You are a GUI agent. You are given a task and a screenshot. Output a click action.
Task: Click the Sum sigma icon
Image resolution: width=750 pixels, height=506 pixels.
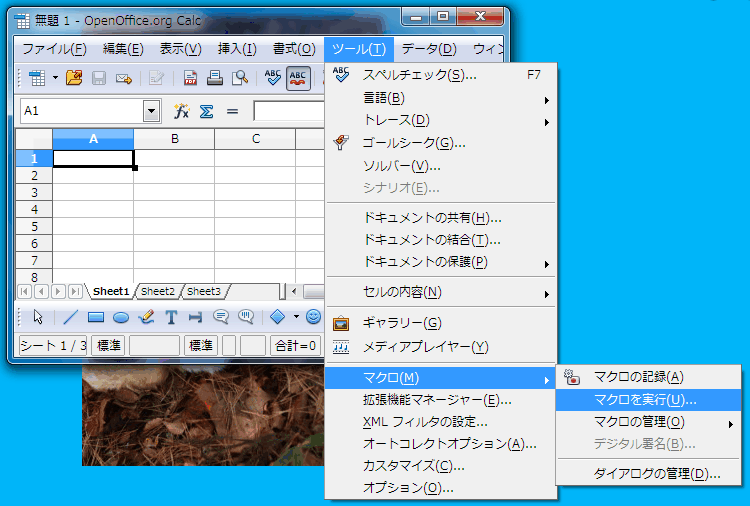[x=207, y=111]
